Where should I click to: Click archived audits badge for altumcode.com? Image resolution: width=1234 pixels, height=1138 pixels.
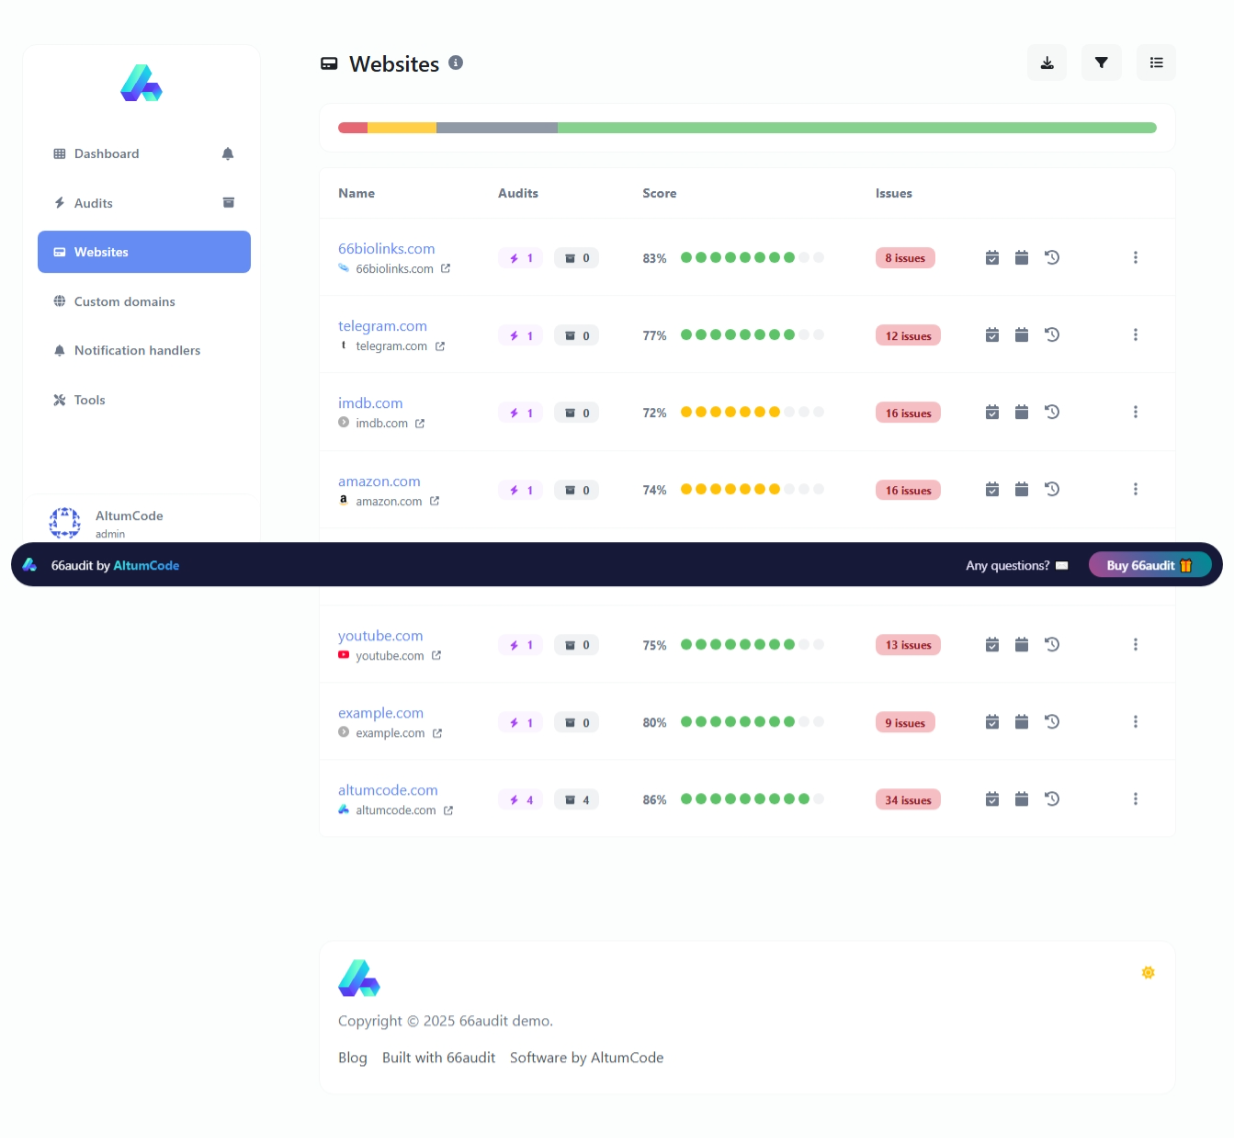pyautogui.click(x=576, y=800)
